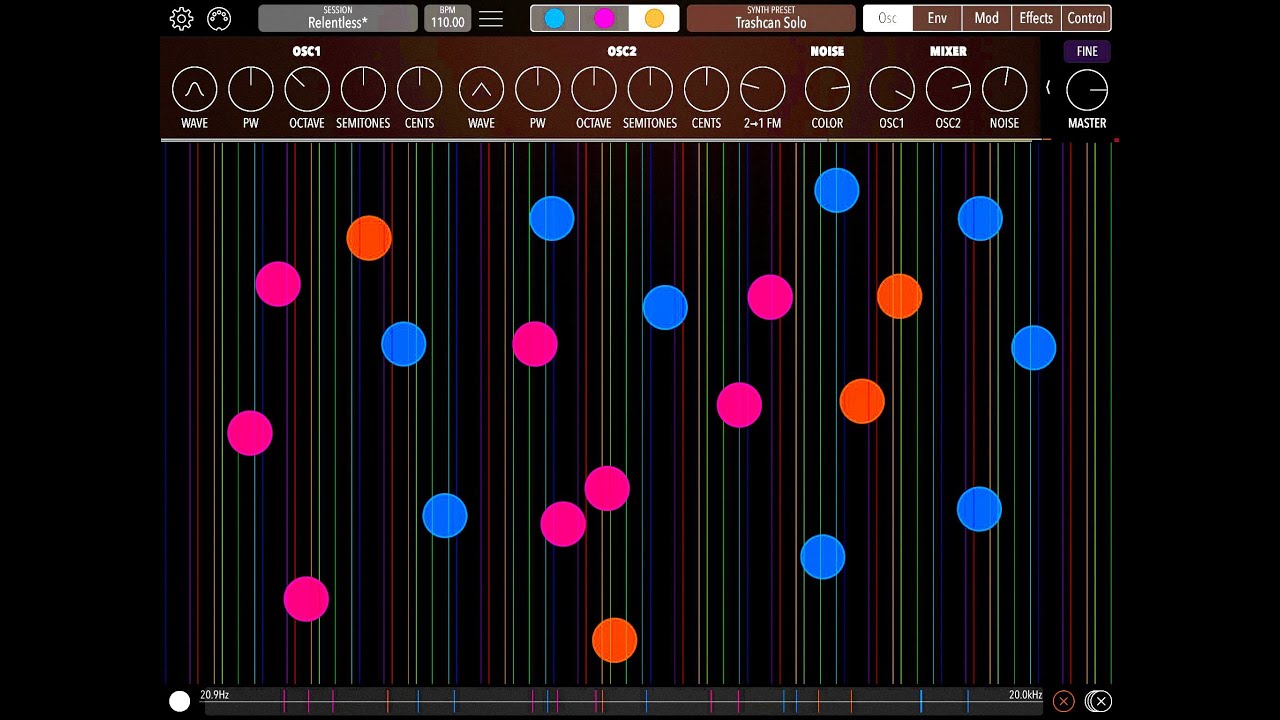1280x720 pixels.
Task: Click the 20.0kHz frequency label
Action: tap(1025, 695)
